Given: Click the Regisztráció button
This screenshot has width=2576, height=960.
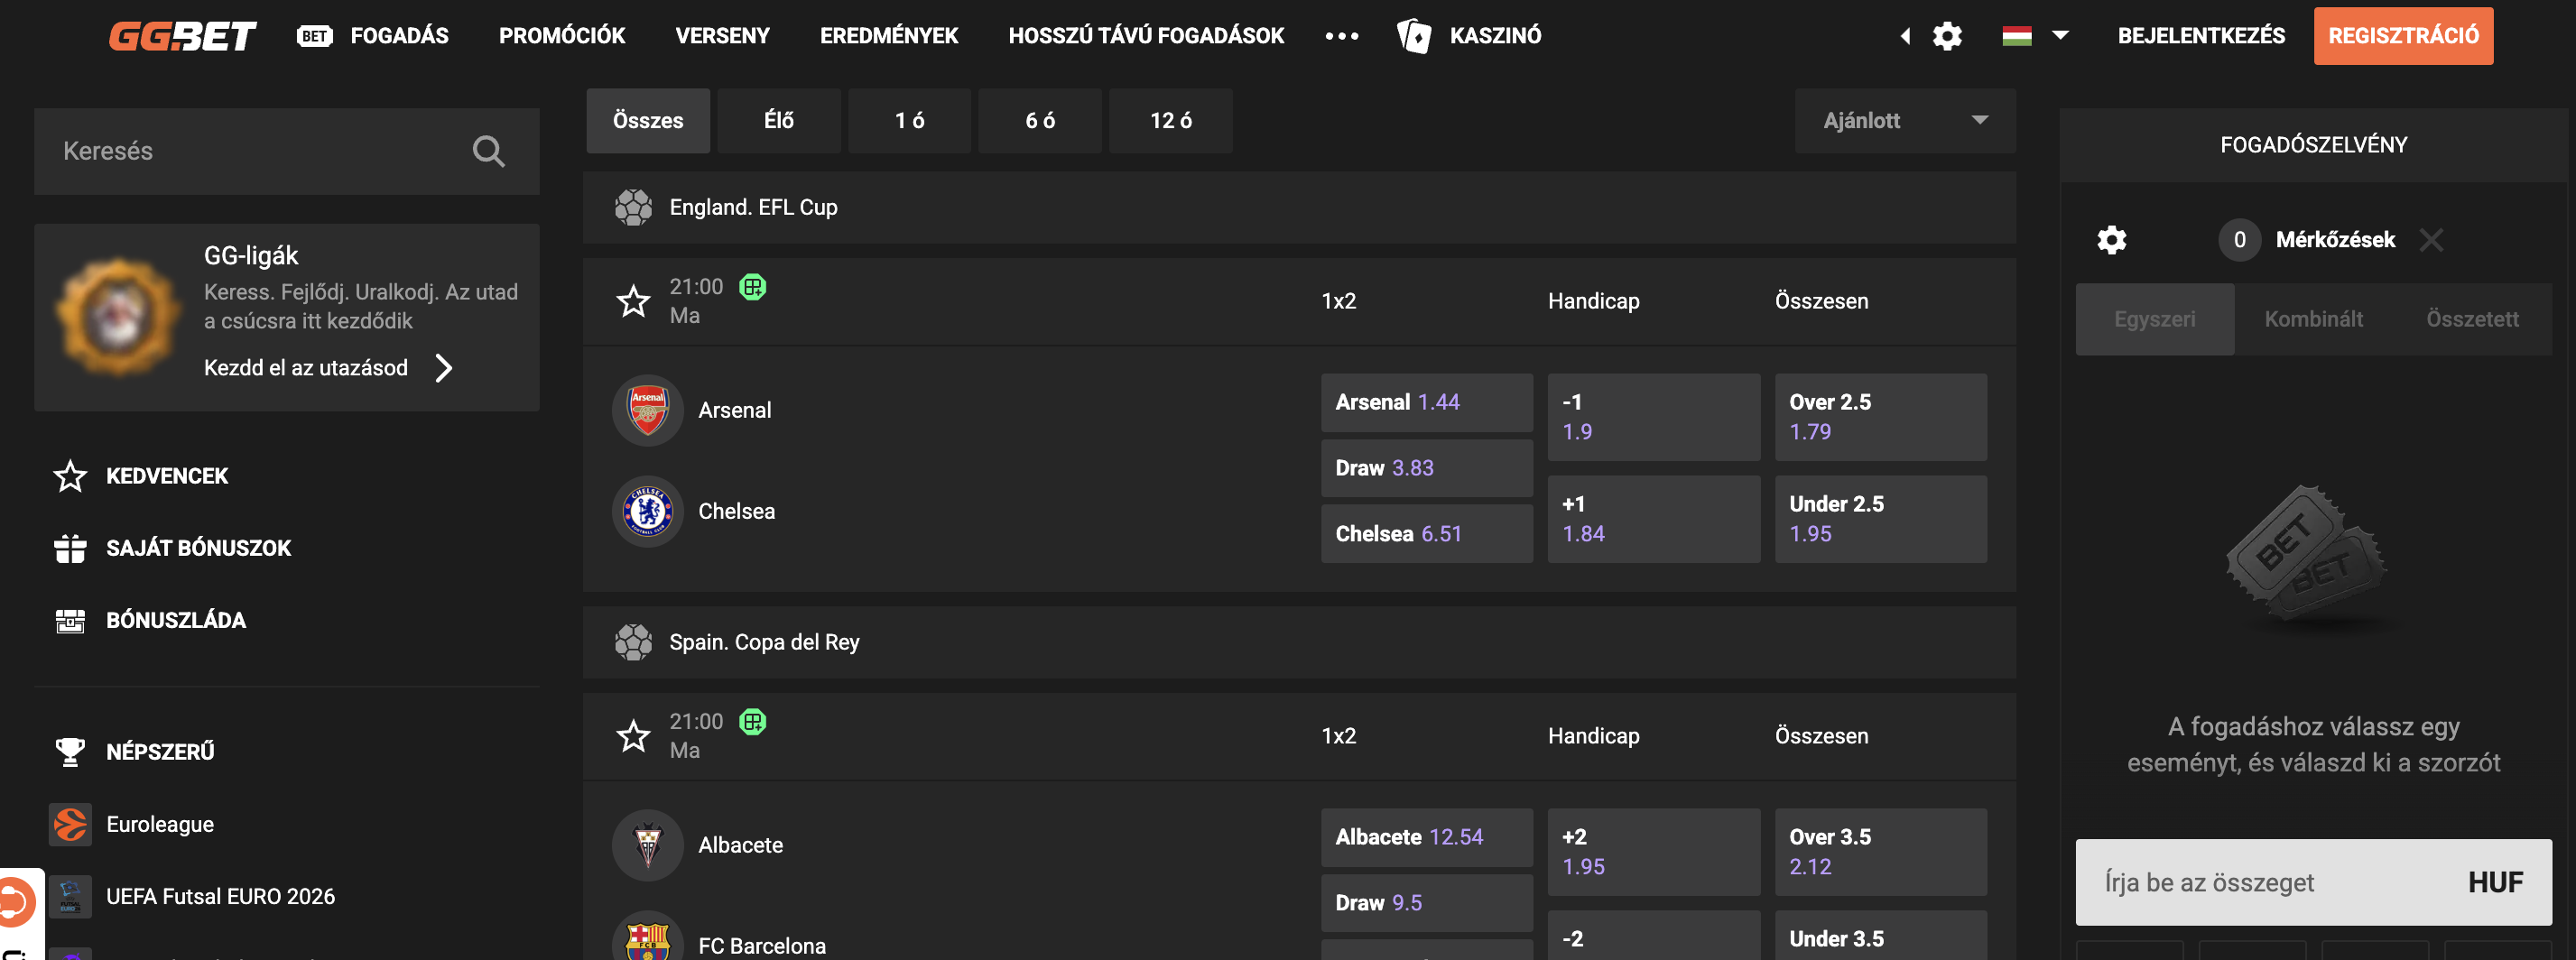Looking at the screenshot, I should click(2402, 36).
